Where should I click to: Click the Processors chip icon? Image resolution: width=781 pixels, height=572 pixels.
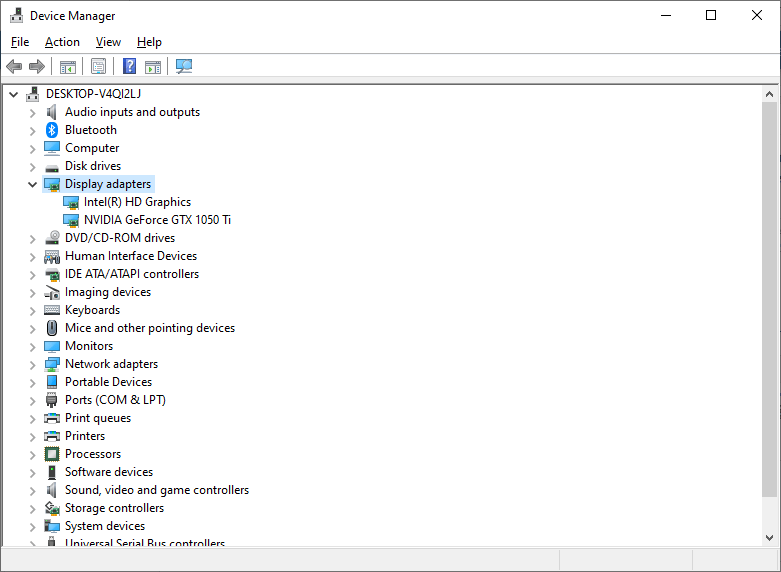[x=52, y=454]
